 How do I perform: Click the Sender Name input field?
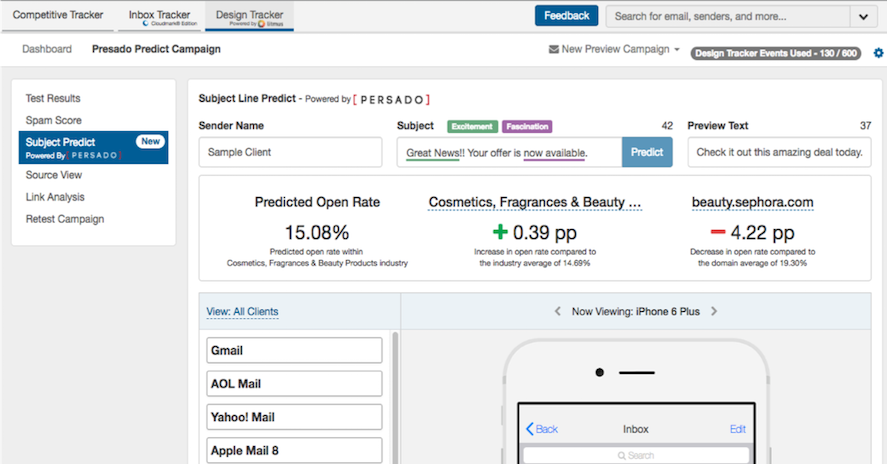[290, 152]
